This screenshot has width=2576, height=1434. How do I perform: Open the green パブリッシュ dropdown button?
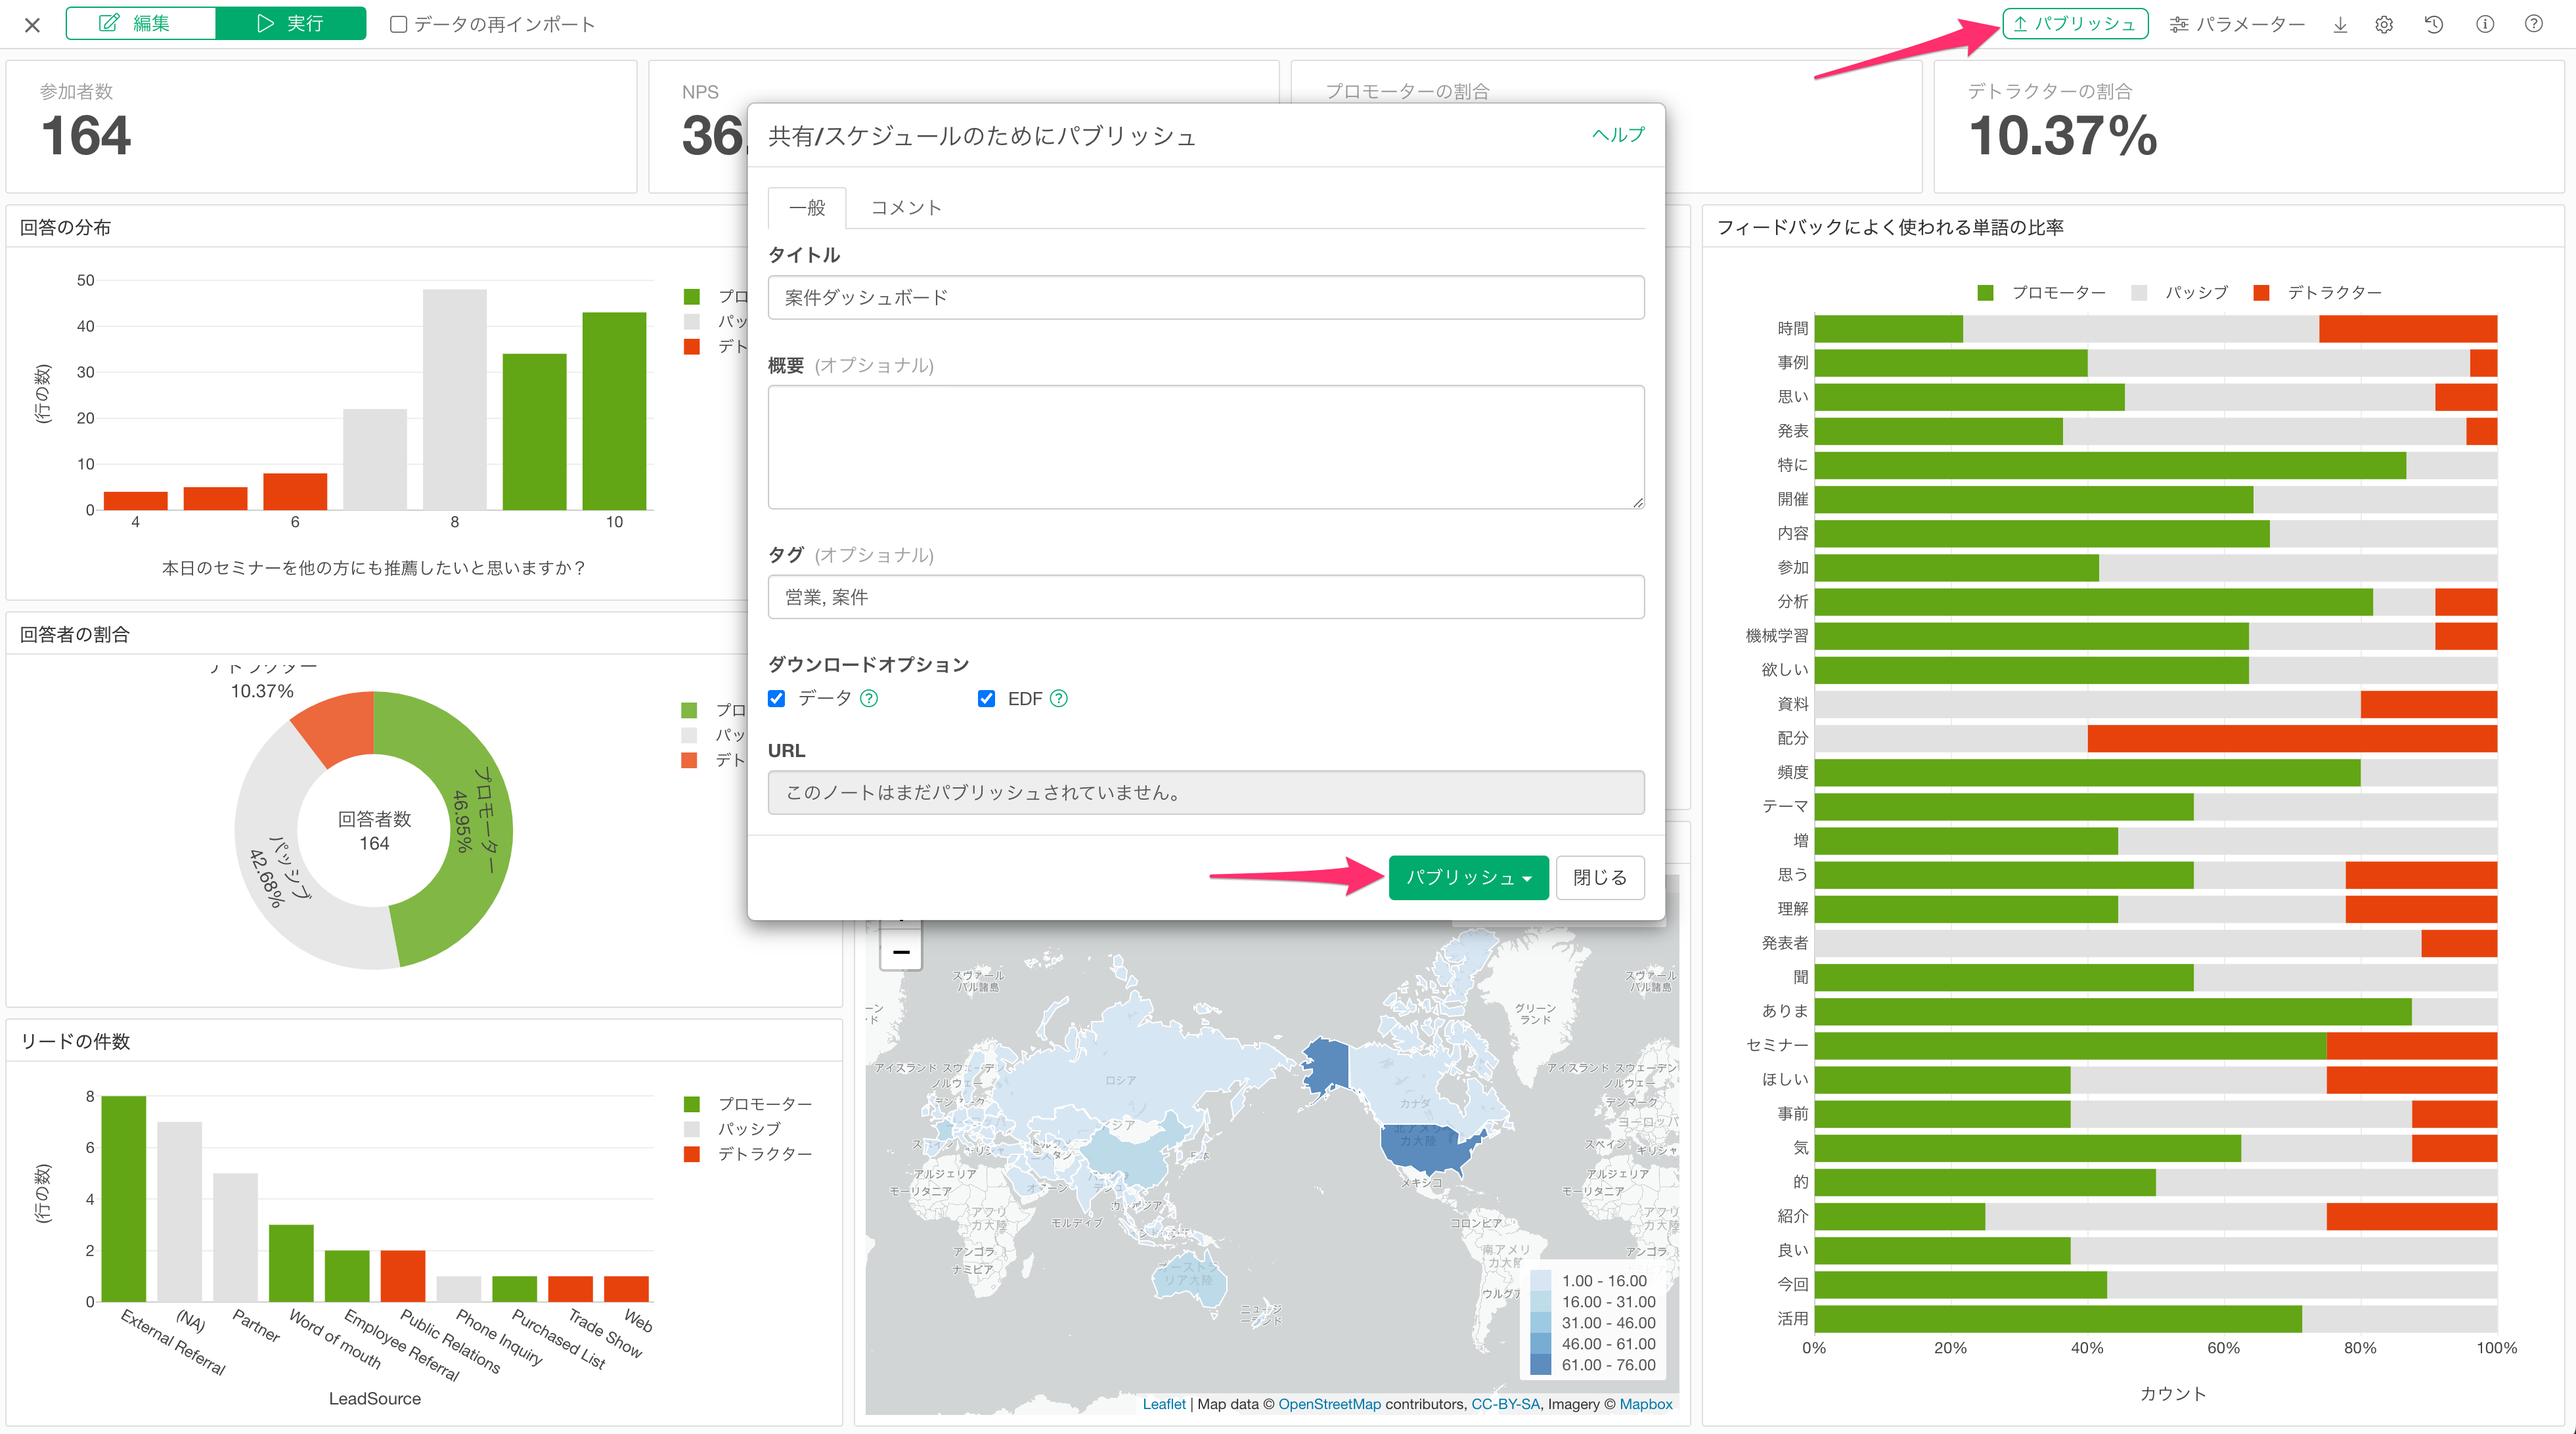pyautogui.click(x=1468, y=878)
